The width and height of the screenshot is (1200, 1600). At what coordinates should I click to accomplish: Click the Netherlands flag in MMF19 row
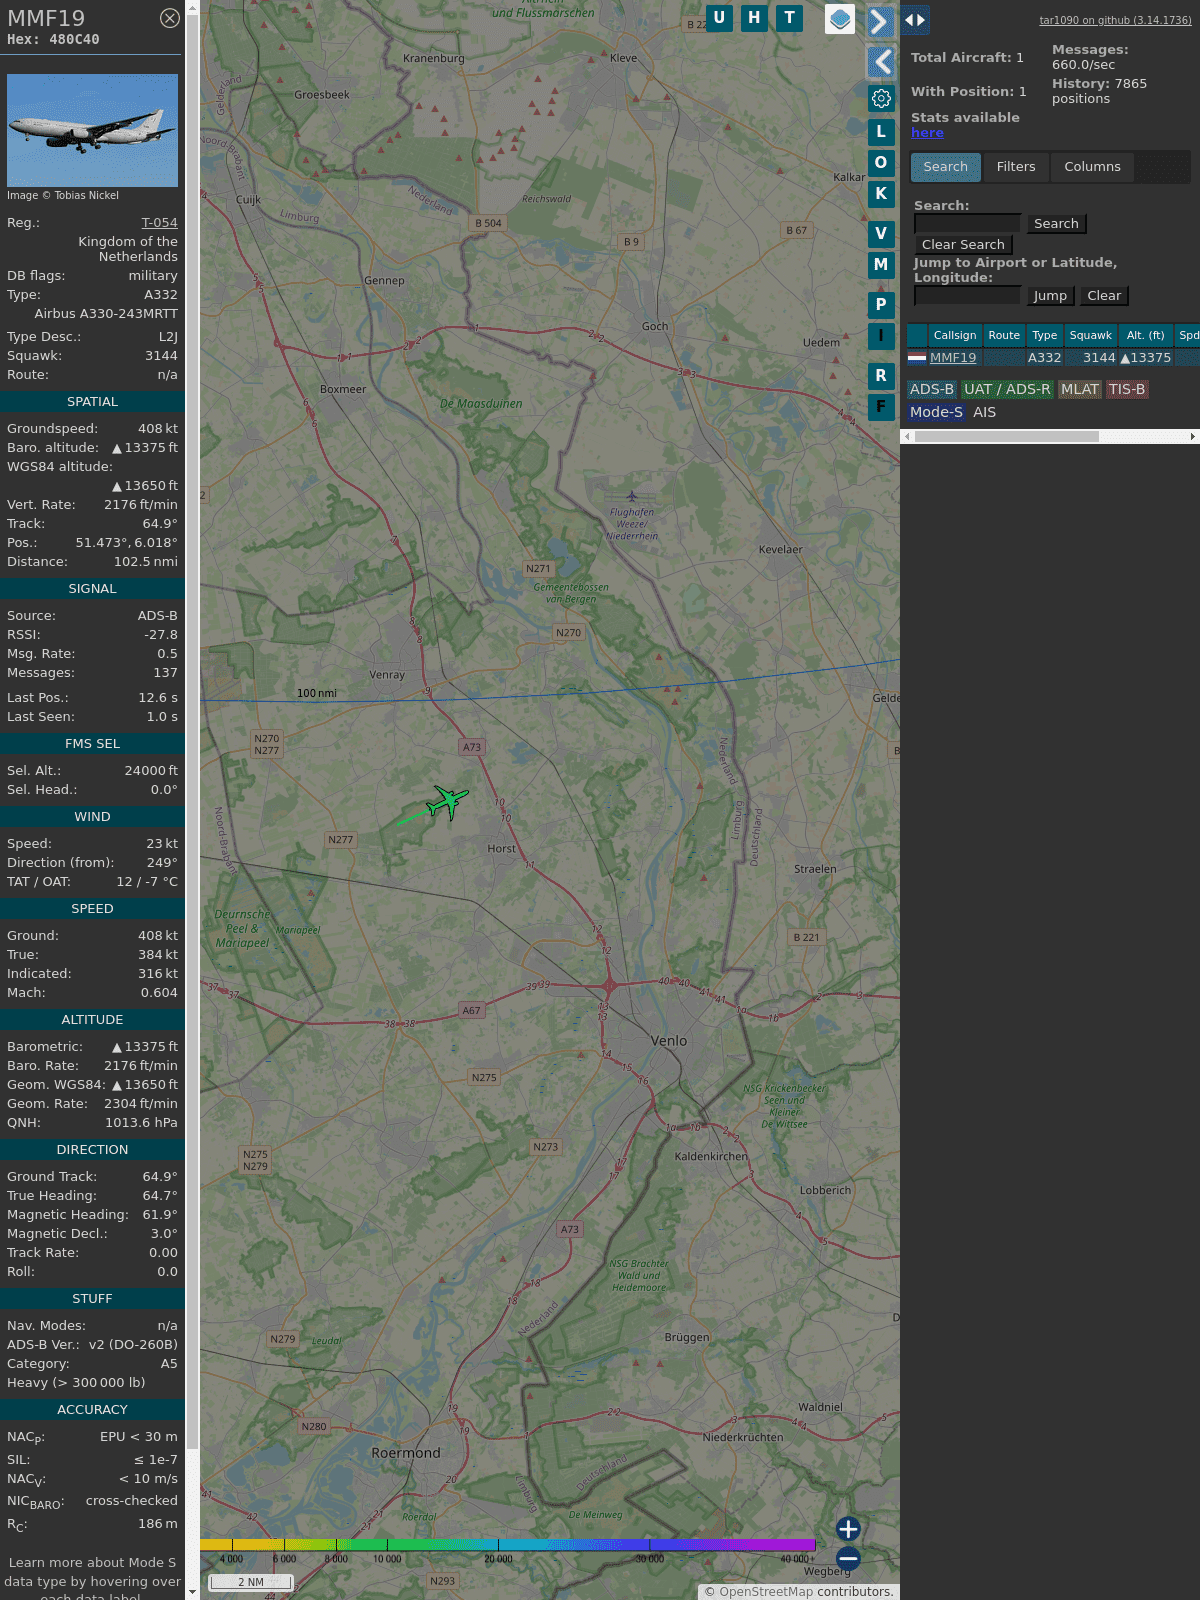(x=917, y=357)
